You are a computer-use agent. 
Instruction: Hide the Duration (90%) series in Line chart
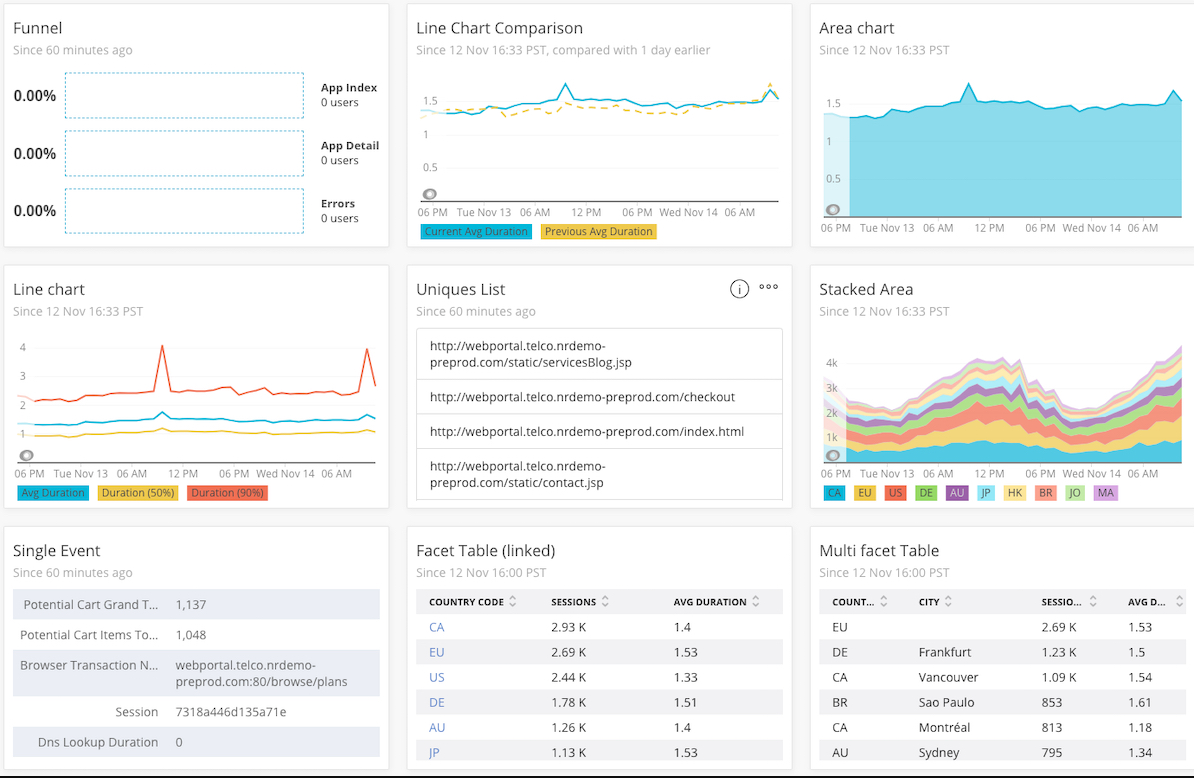point(227,493)
